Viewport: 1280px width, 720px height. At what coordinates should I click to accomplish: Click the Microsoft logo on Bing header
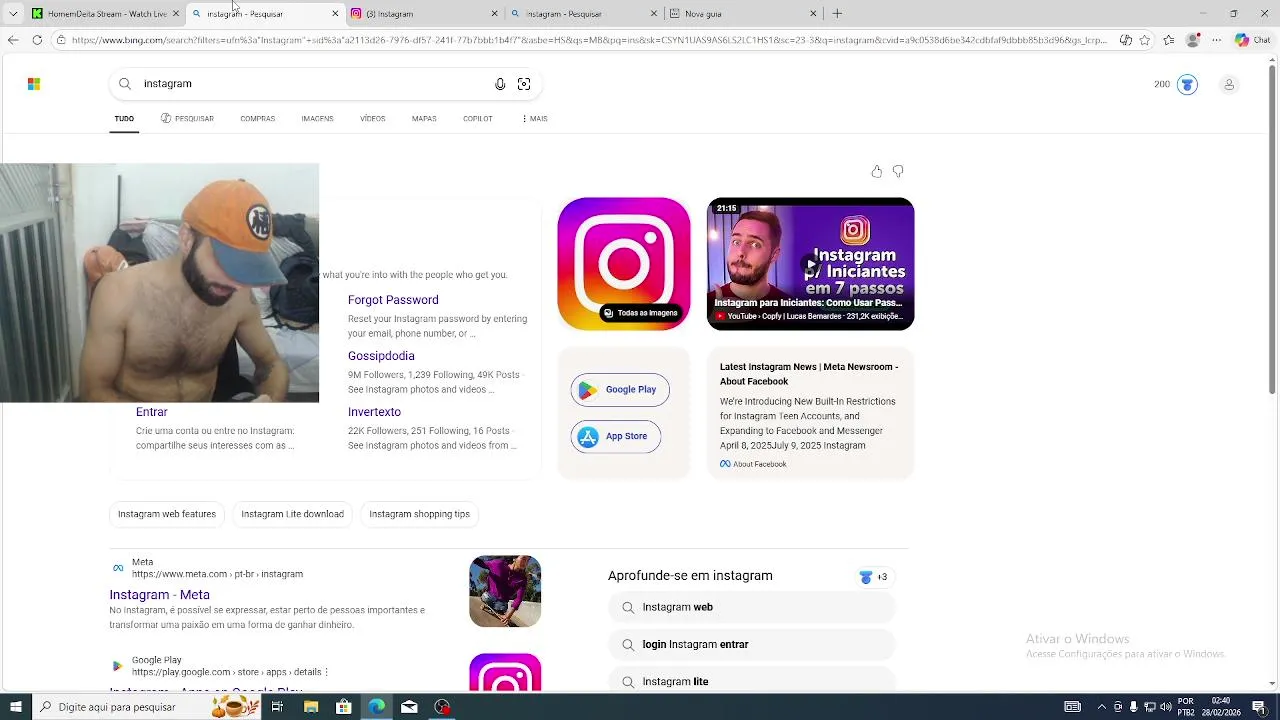[x=34, y=84]
